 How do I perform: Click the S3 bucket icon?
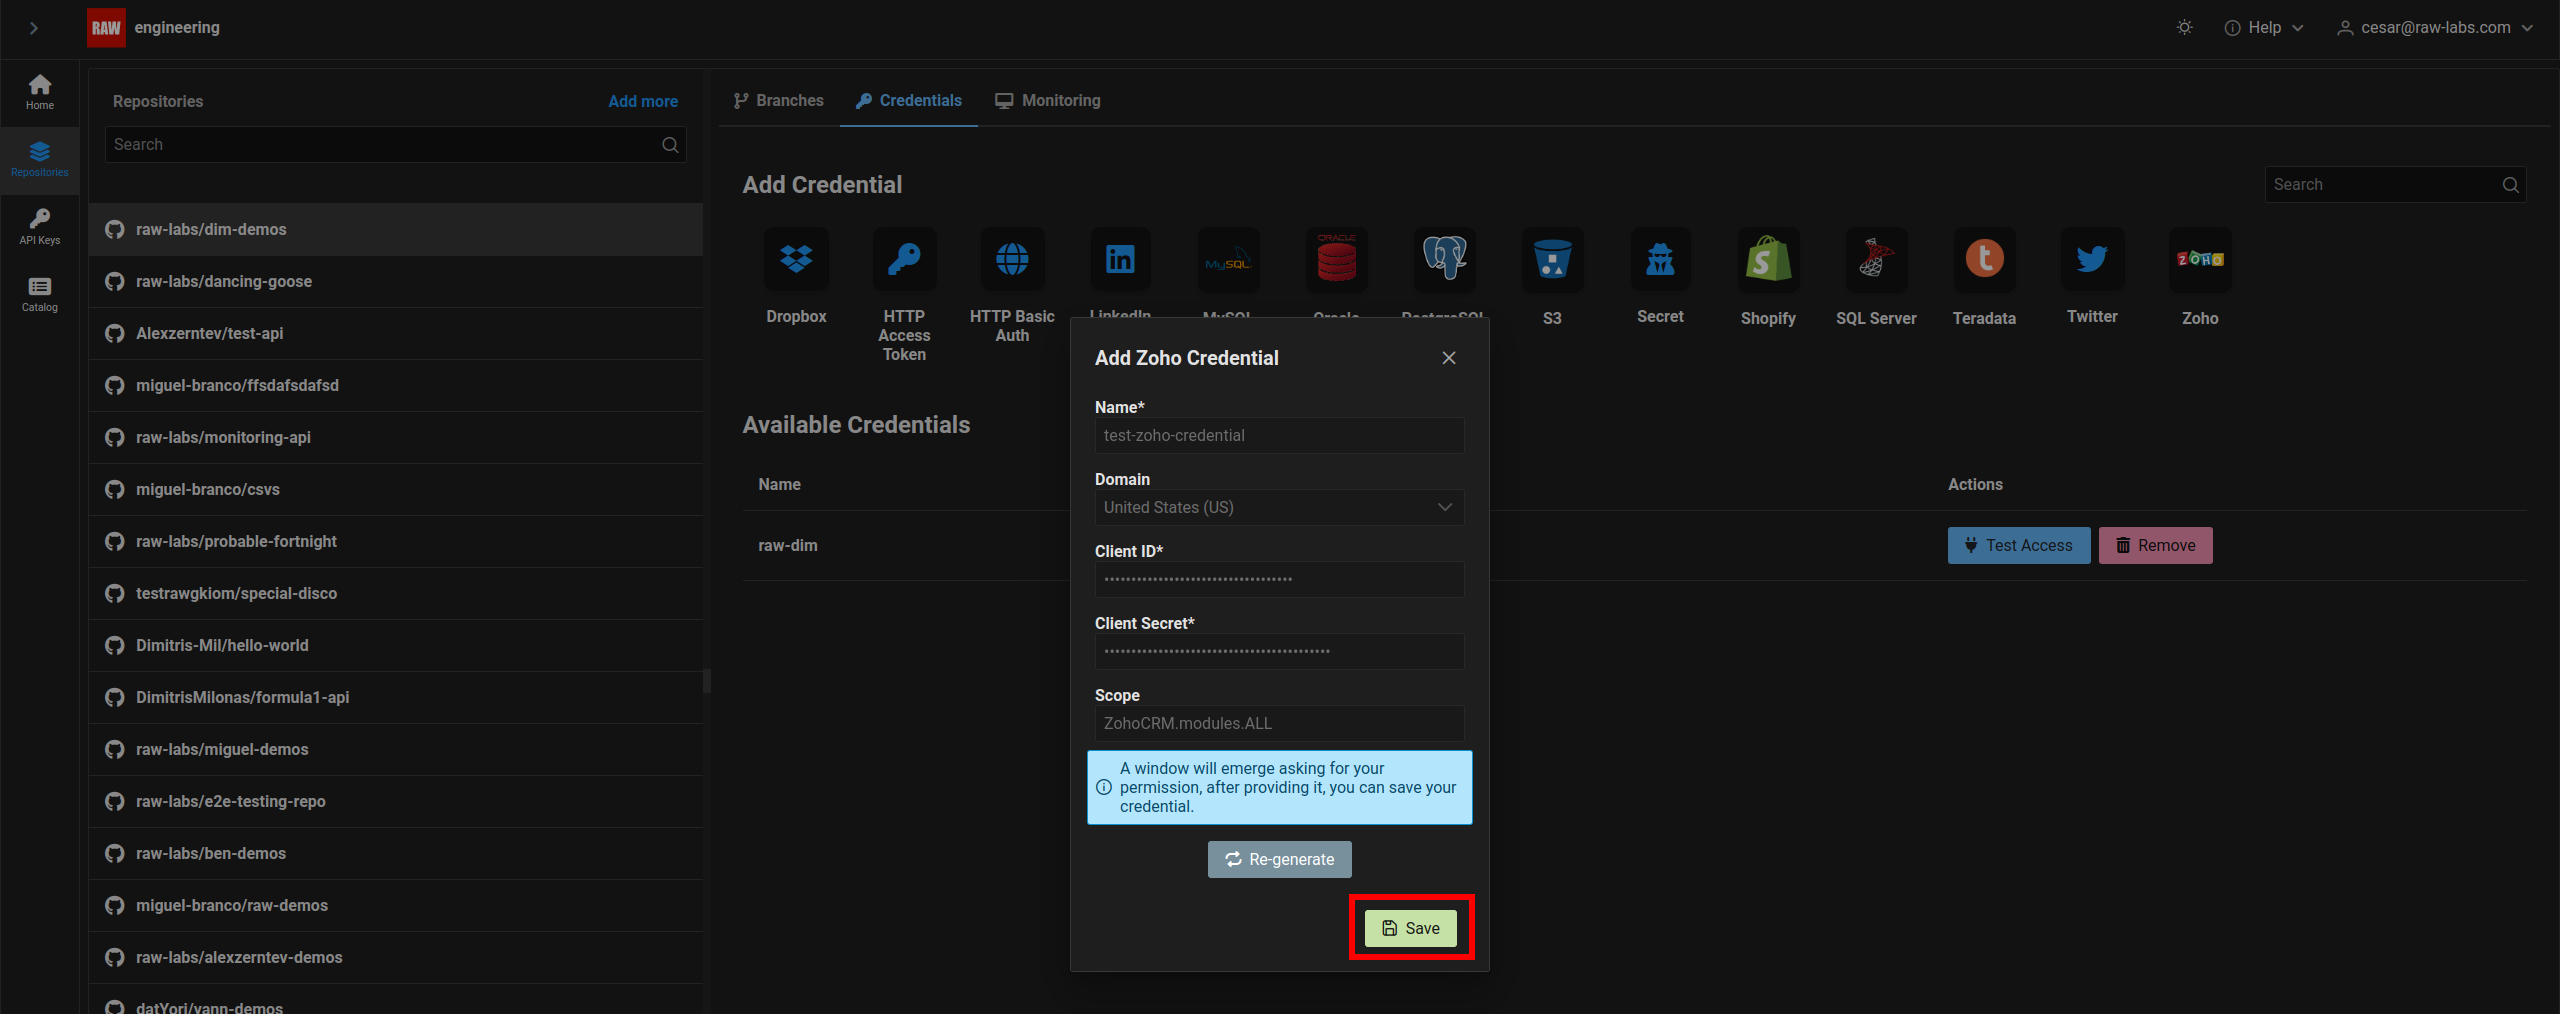pos(1552,260)
